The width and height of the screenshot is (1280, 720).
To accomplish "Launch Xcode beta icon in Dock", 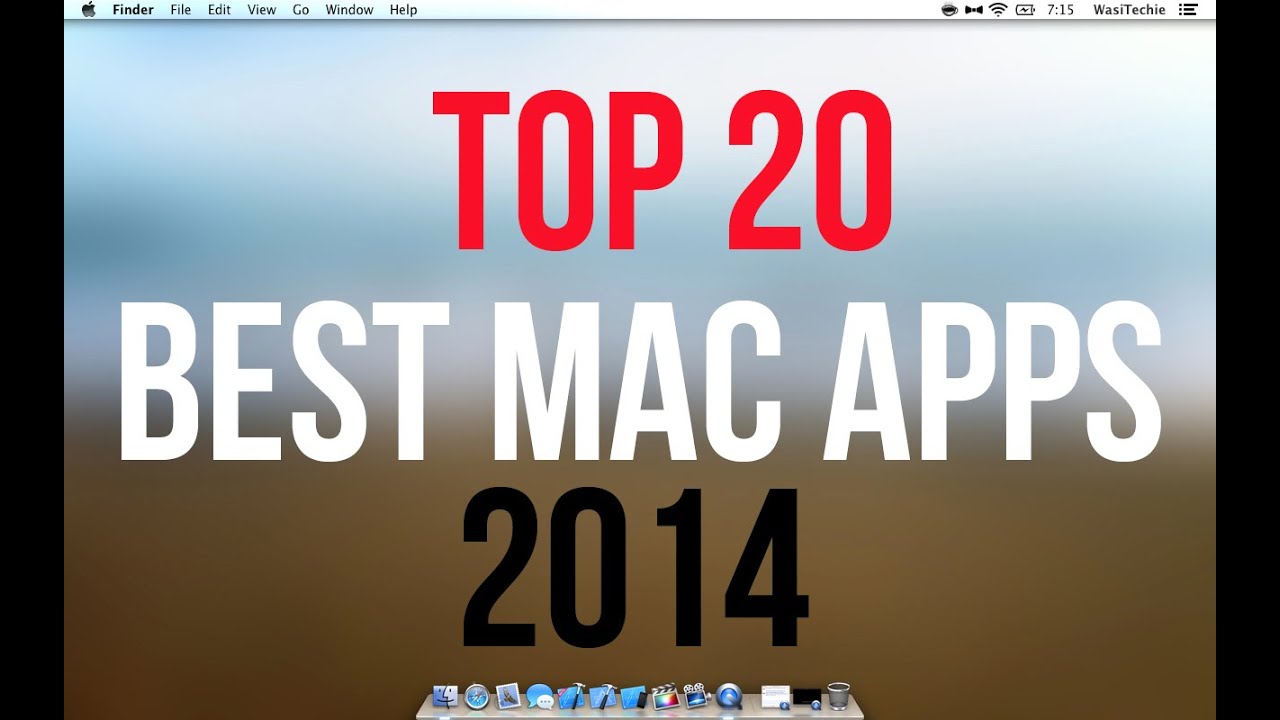I will tap(572, 696).
